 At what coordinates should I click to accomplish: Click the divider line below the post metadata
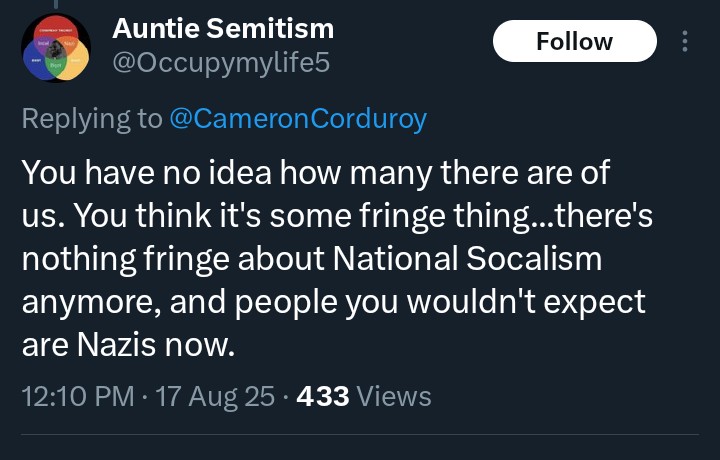pos(360,435)
